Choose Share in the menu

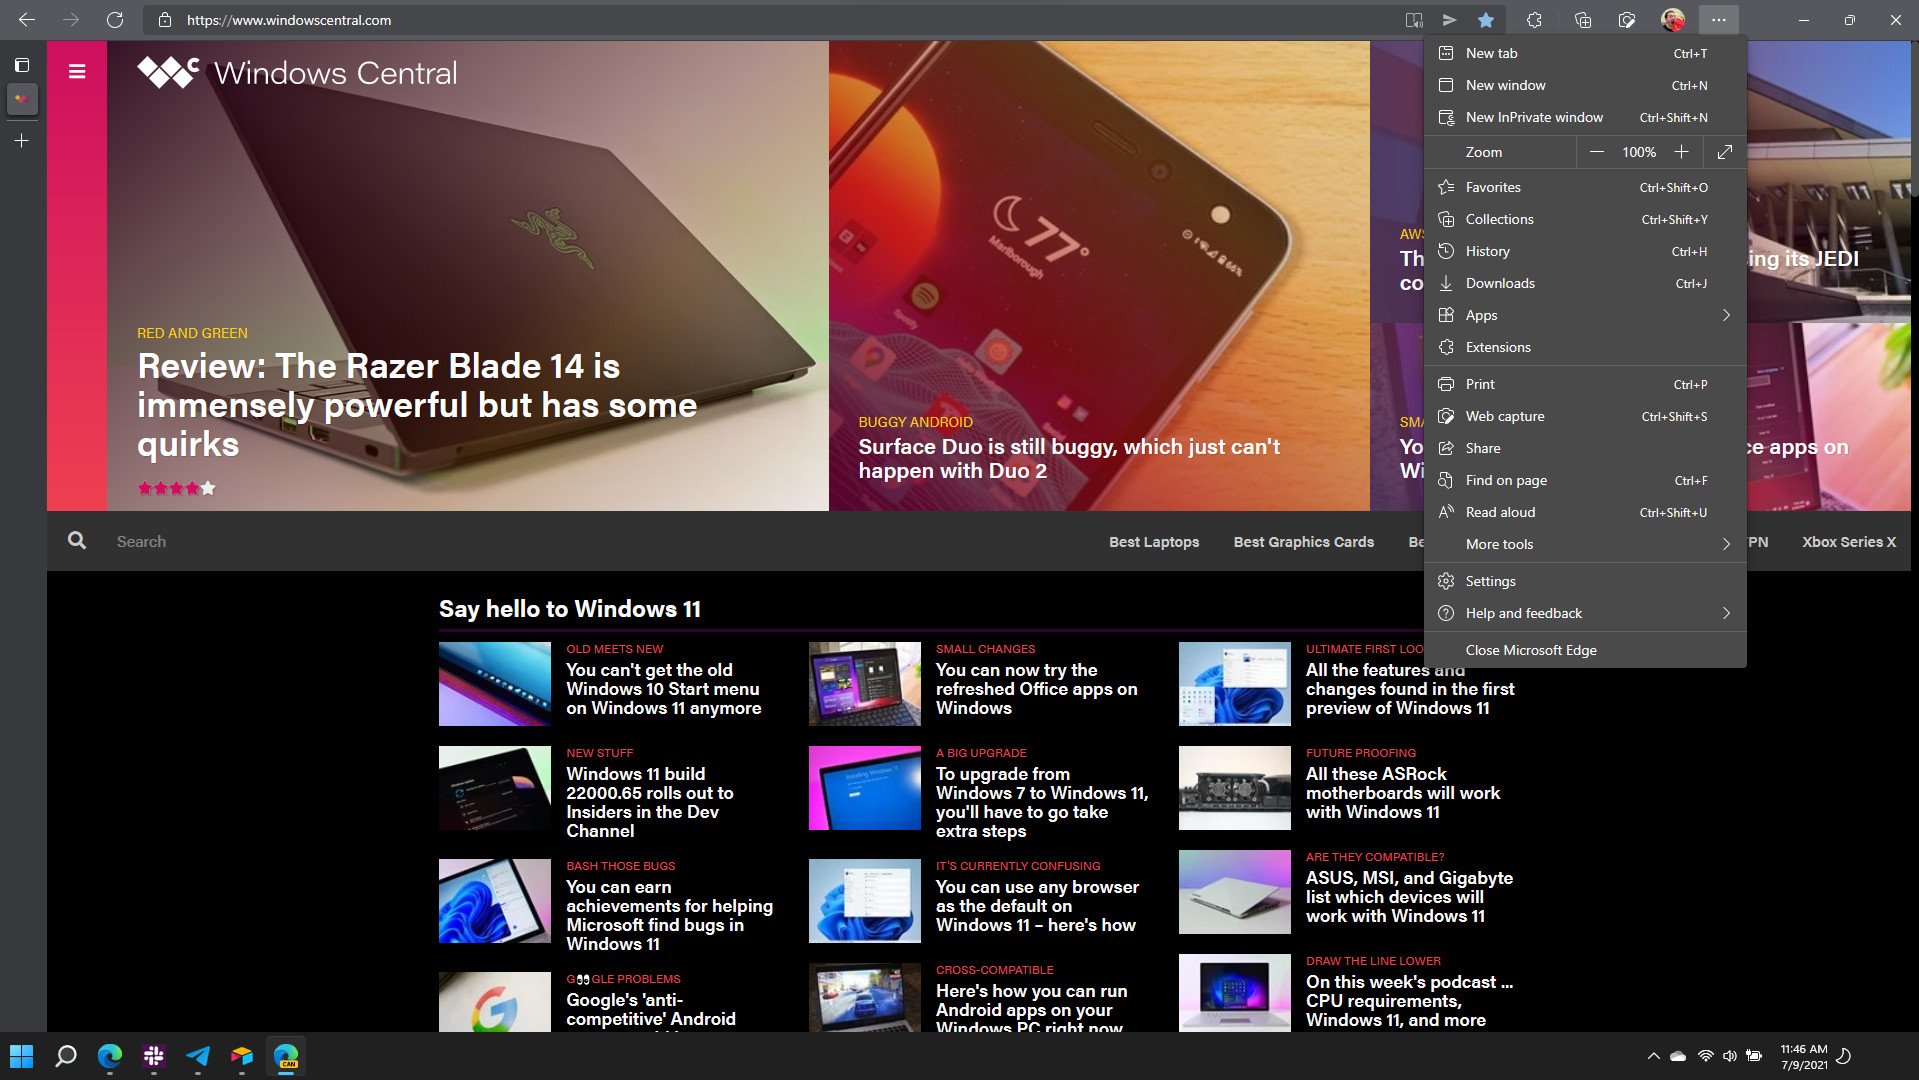coord(1585,448)
